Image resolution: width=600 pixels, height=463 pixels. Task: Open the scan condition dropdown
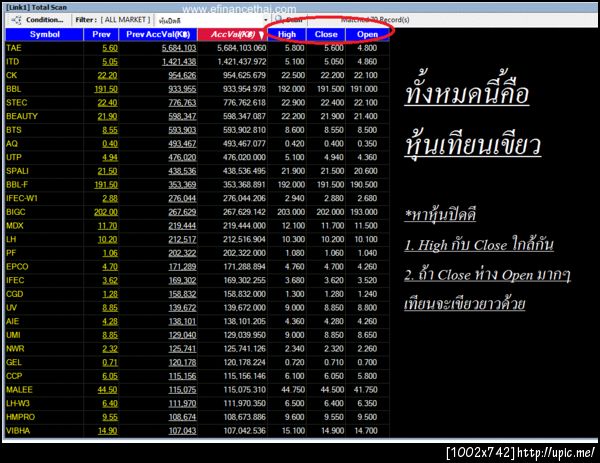266,20
